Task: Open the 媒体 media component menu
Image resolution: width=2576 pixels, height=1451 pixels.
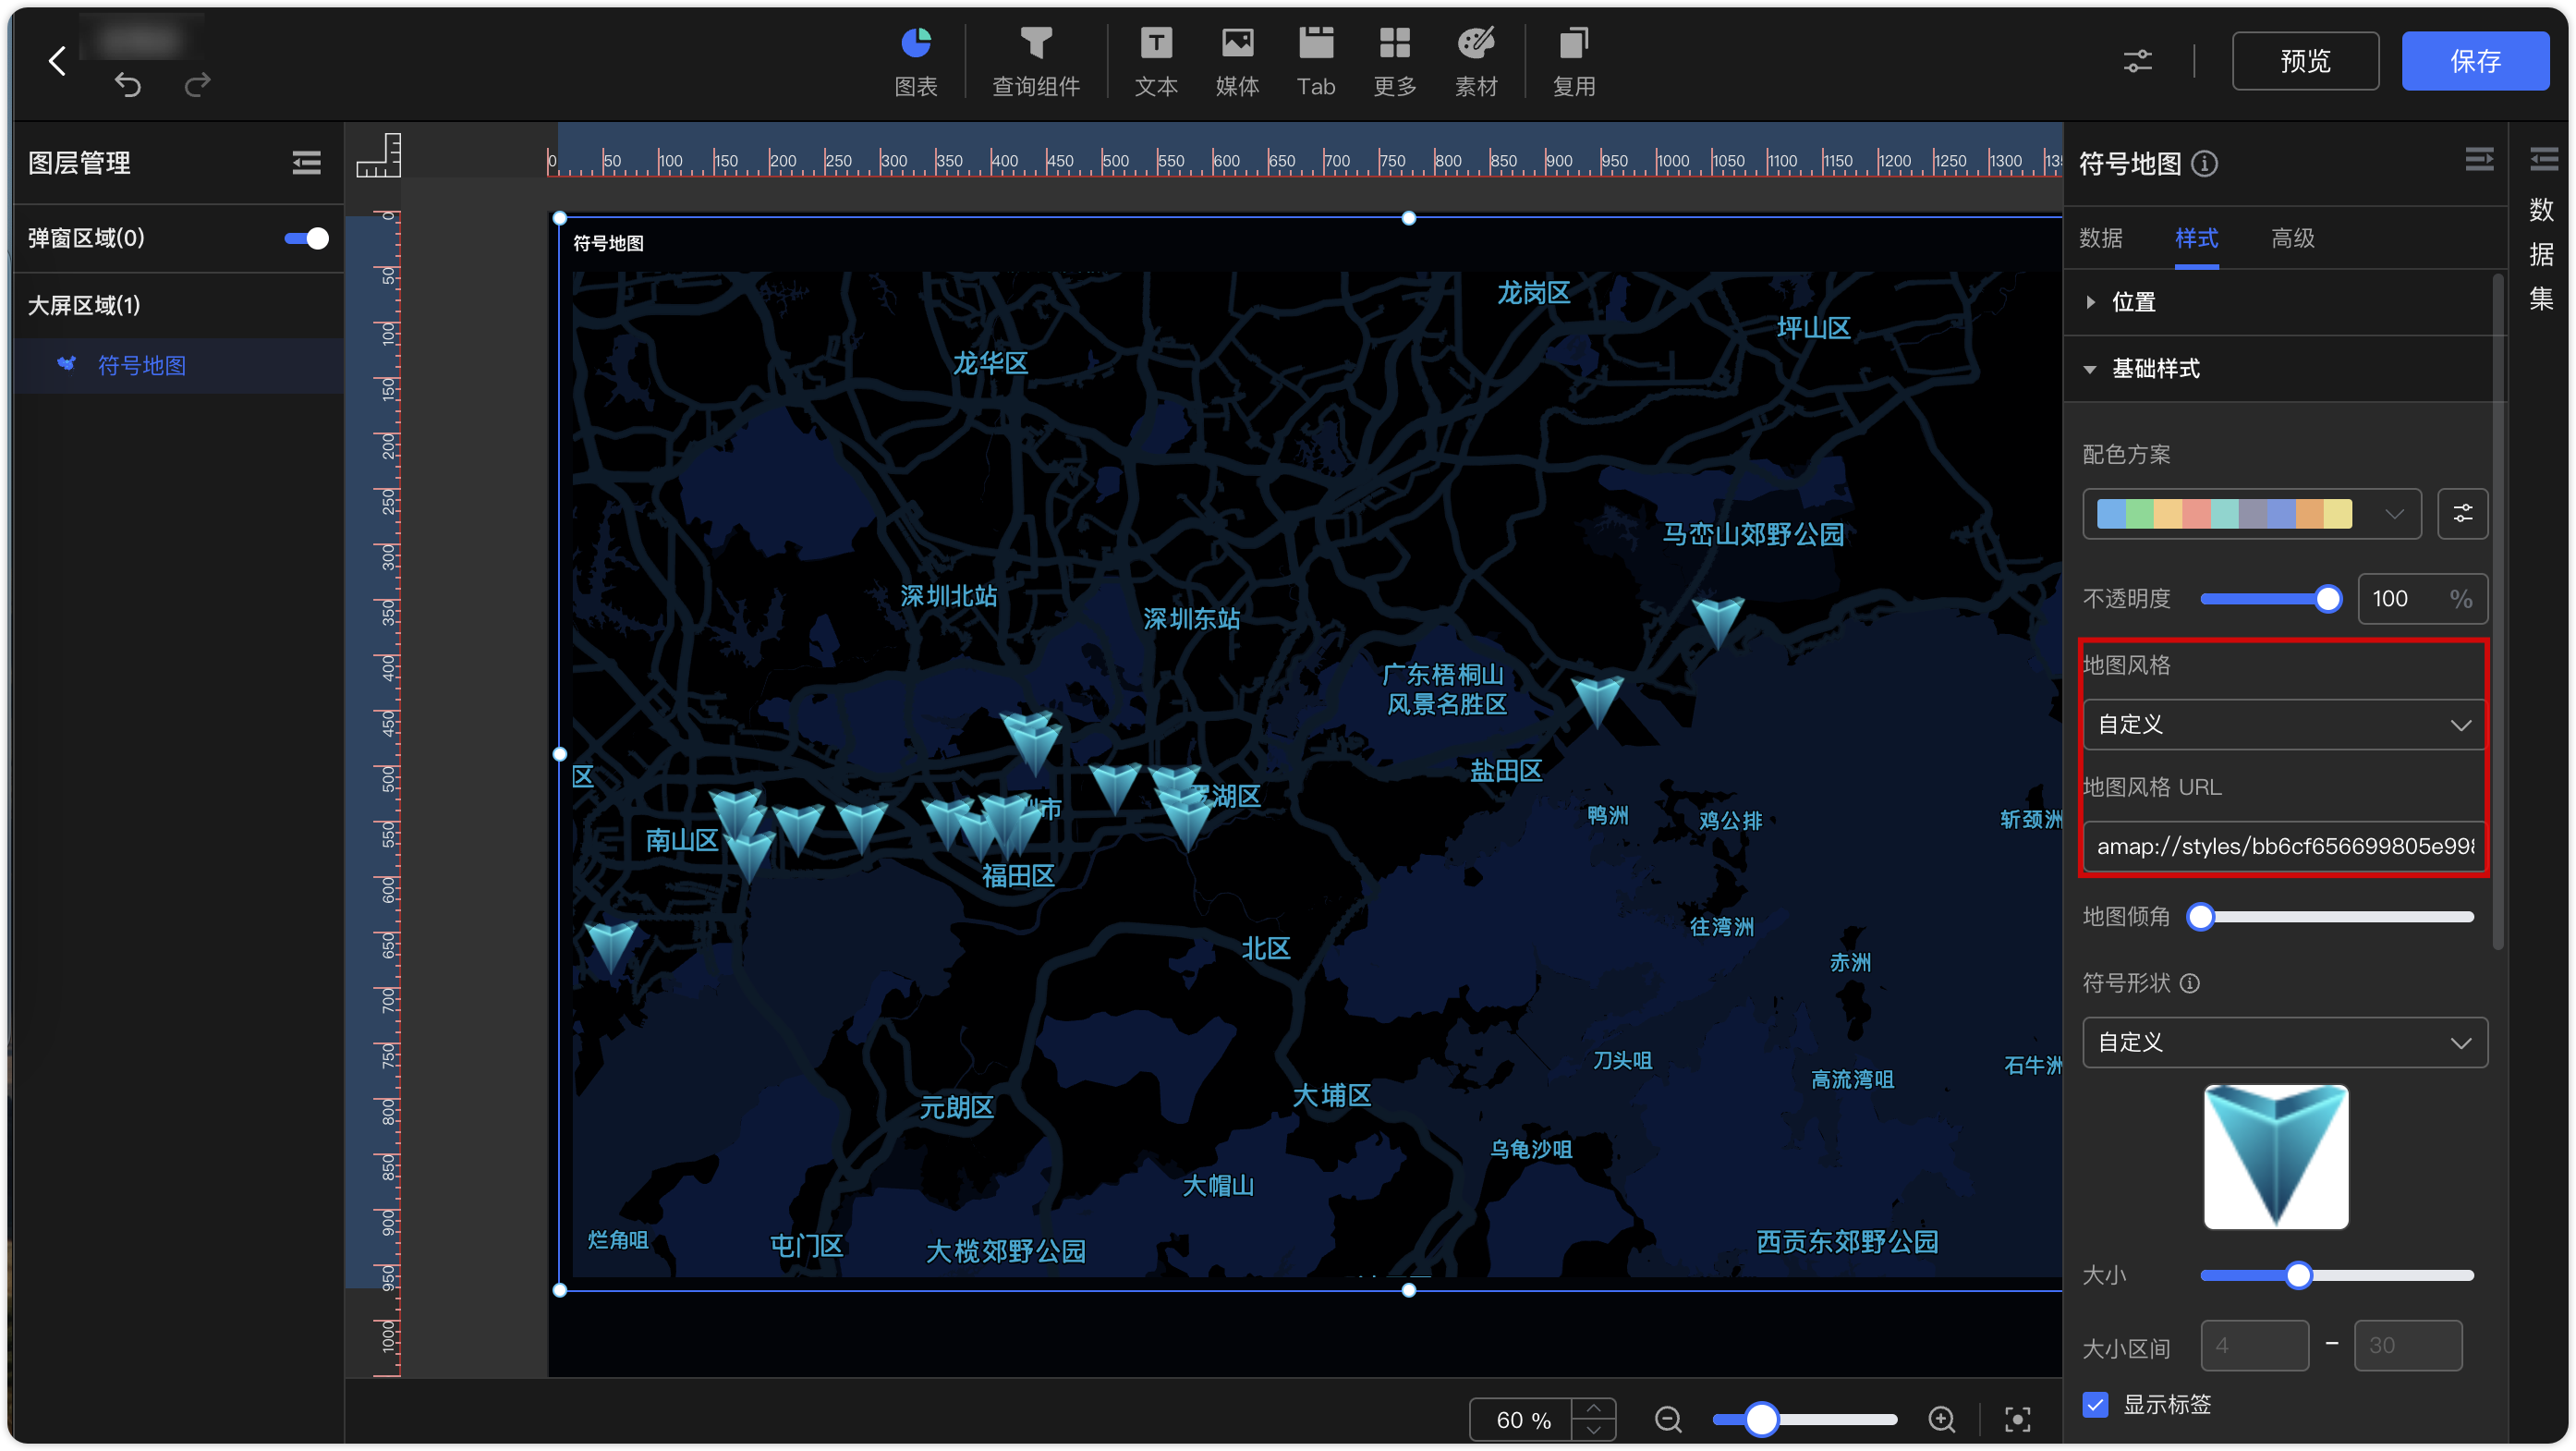Action: [x=1237, y=62]
